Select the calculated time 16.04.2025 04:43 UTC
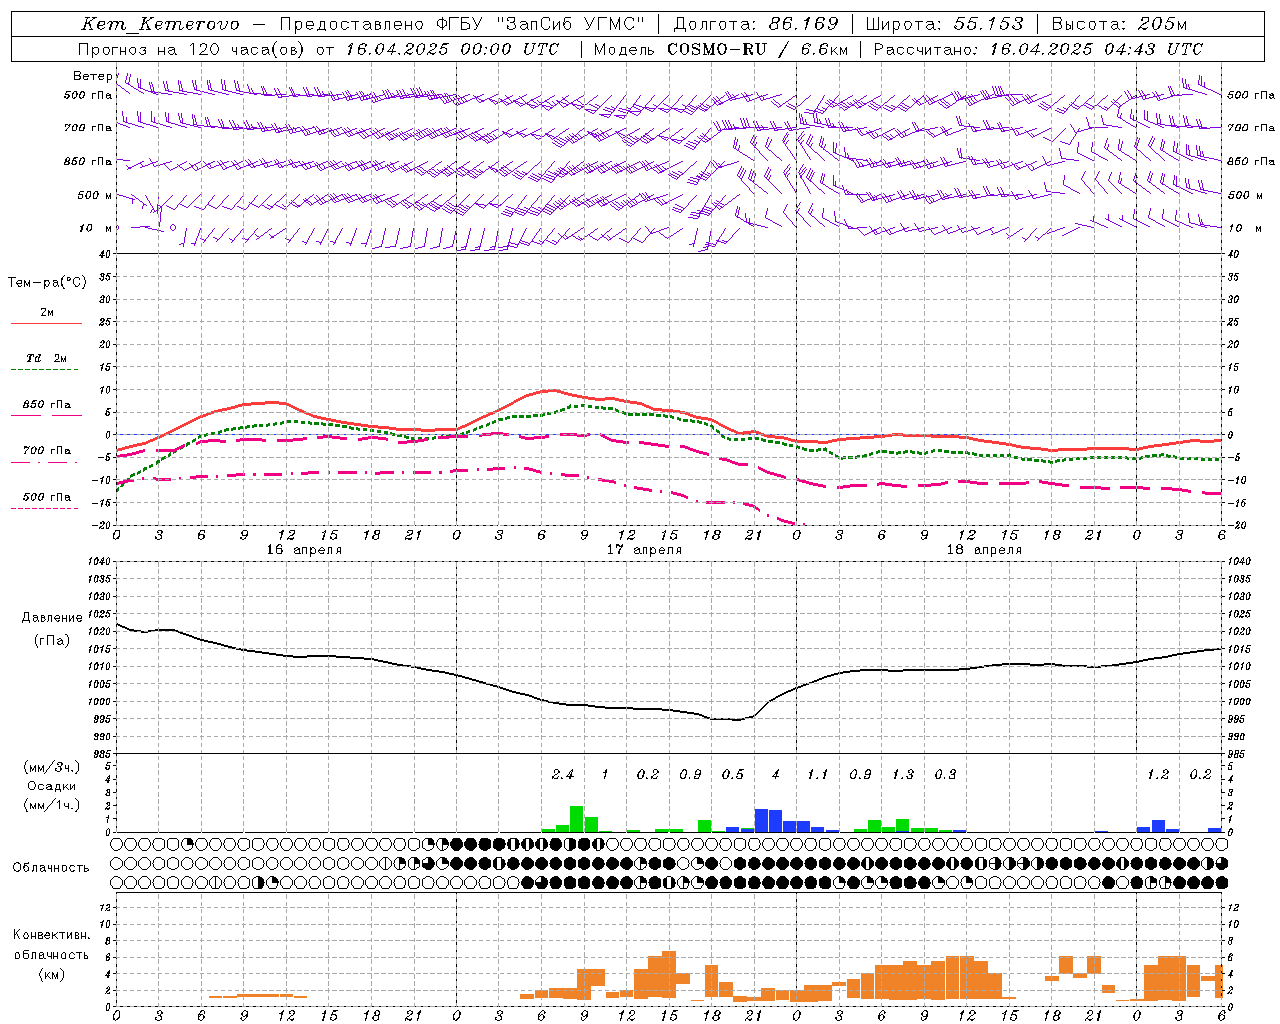This screenshot has width=1280, height=1024. point(1096,49)
